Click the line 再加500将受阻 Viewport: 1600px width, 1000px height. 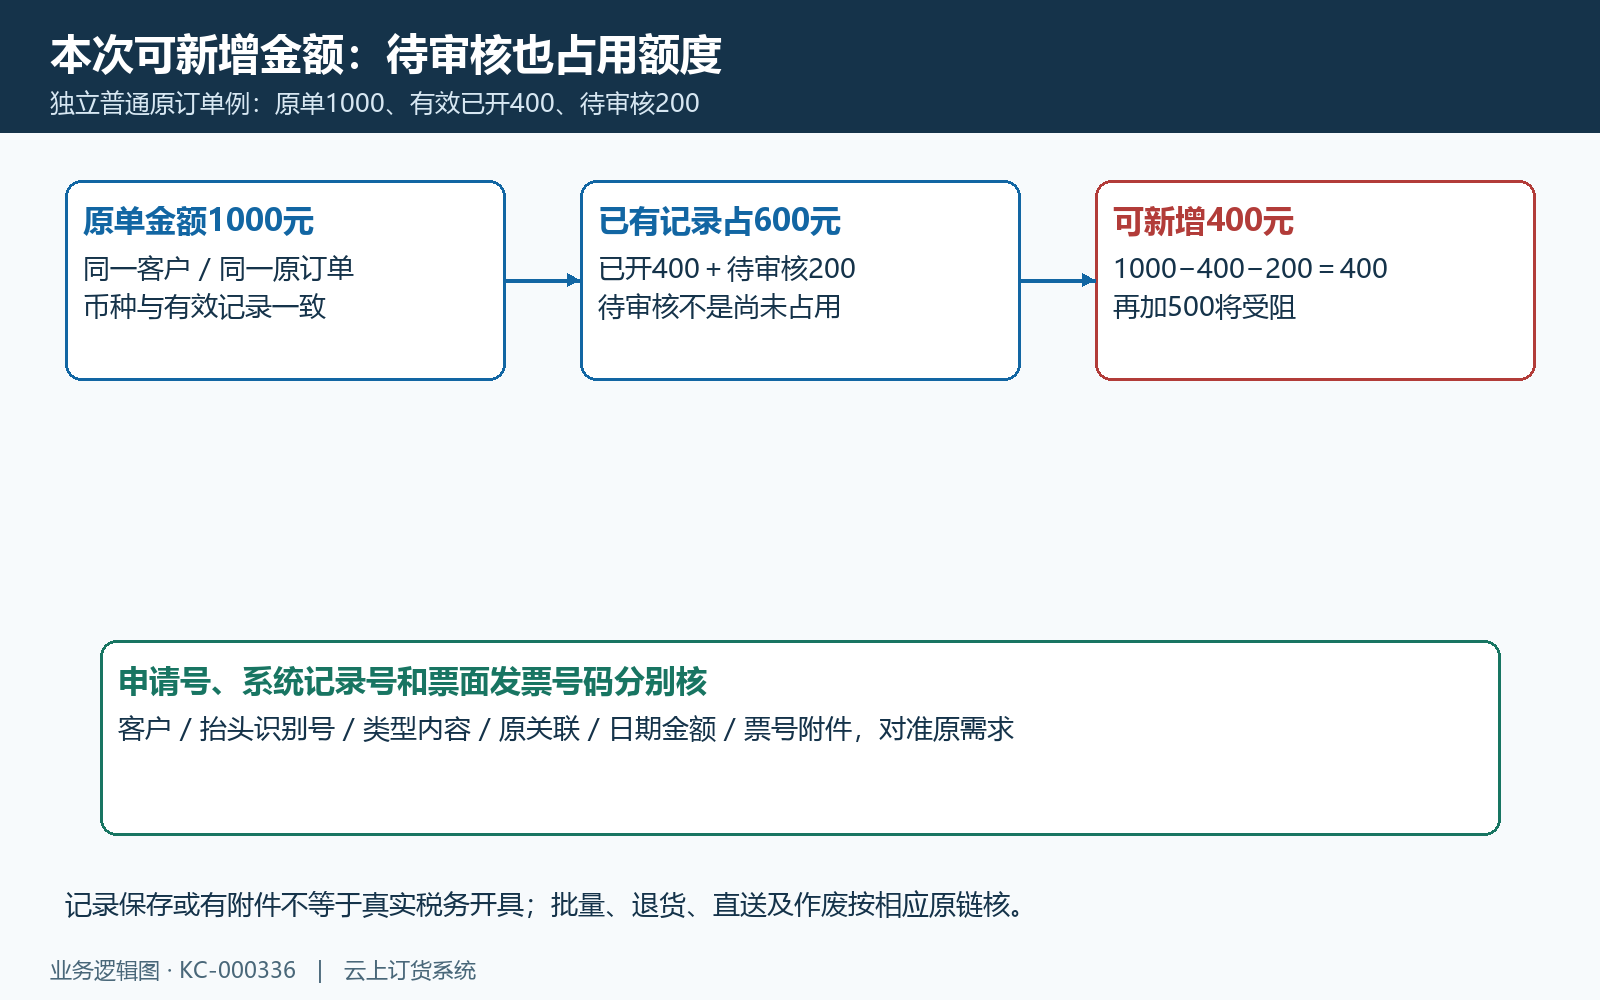tap(1205, 307)
